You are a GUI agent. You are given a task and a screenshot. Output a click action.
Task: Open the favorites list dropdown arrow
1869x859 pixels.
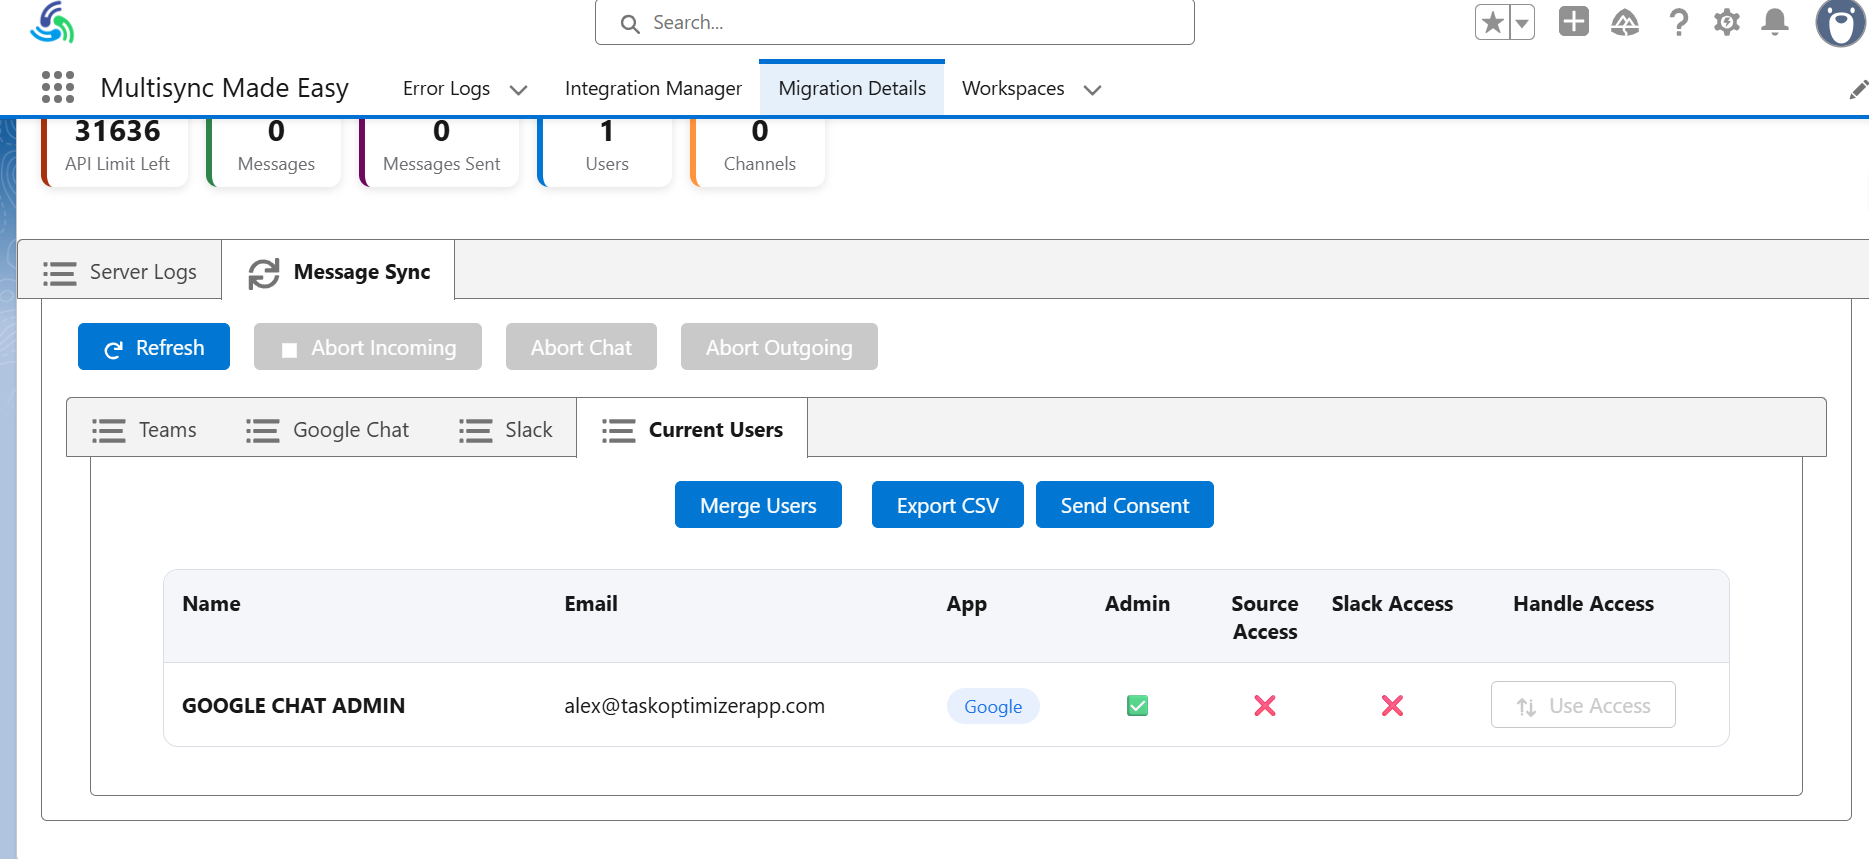click(x=1522, y=22)
